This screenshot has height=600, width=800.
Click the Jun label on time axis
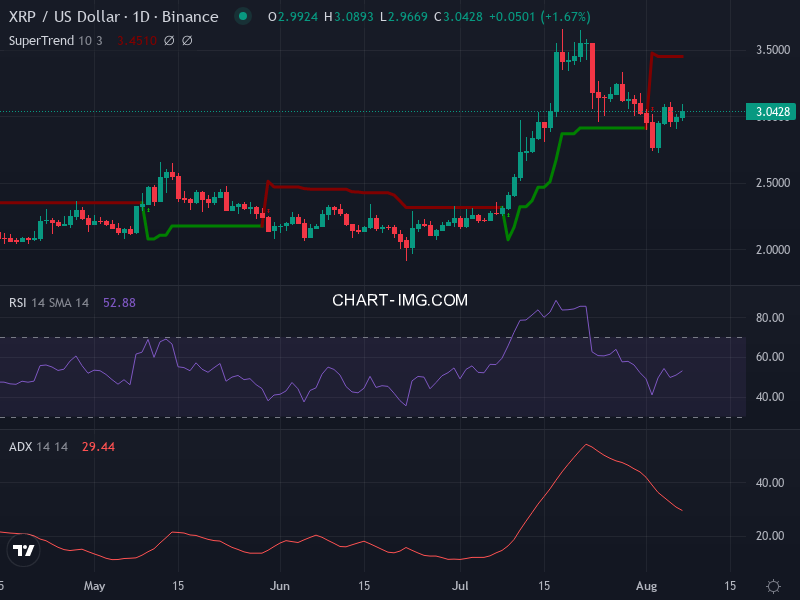(280, 586)
